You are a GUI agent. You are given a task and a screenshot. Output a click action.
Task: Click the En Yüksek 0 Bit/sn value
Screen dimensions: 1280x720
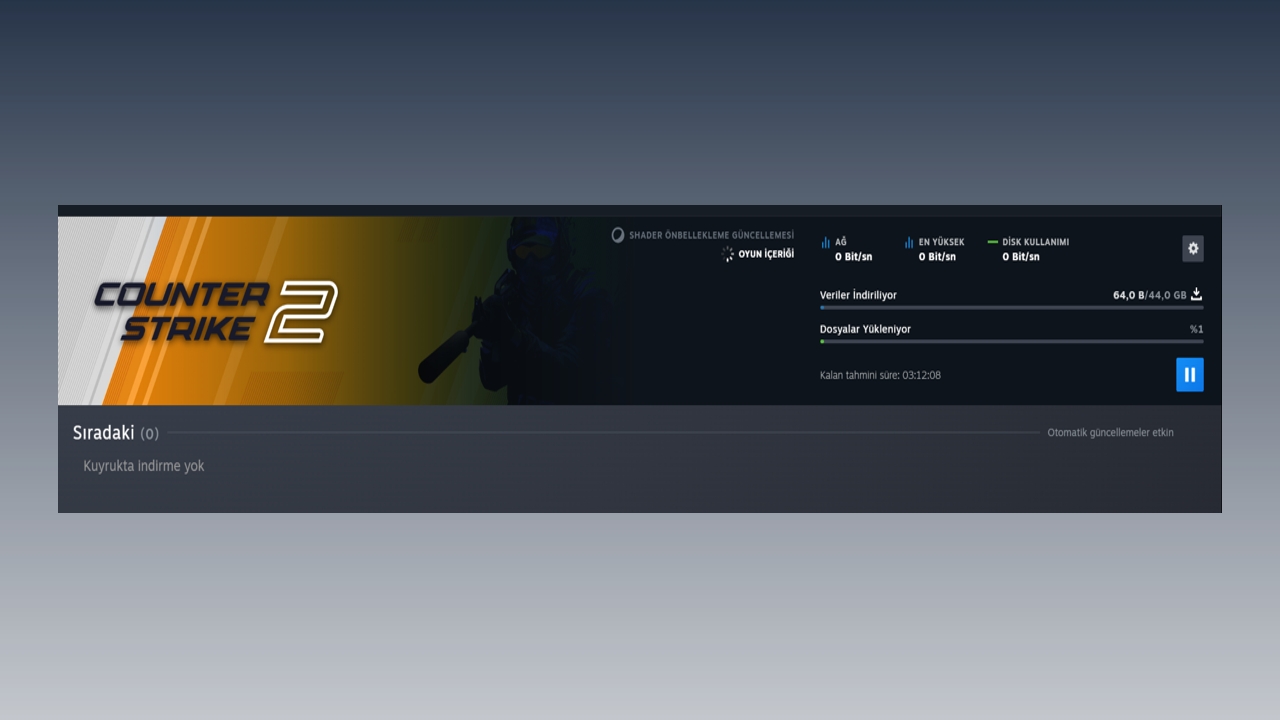point(937,257)
